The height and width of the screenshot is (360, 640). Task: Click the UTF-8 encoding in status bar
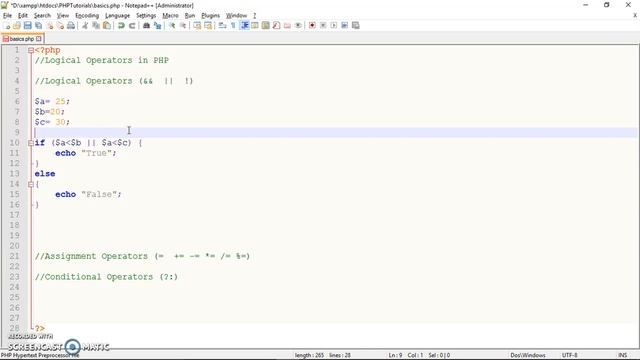tap(569, 355)
